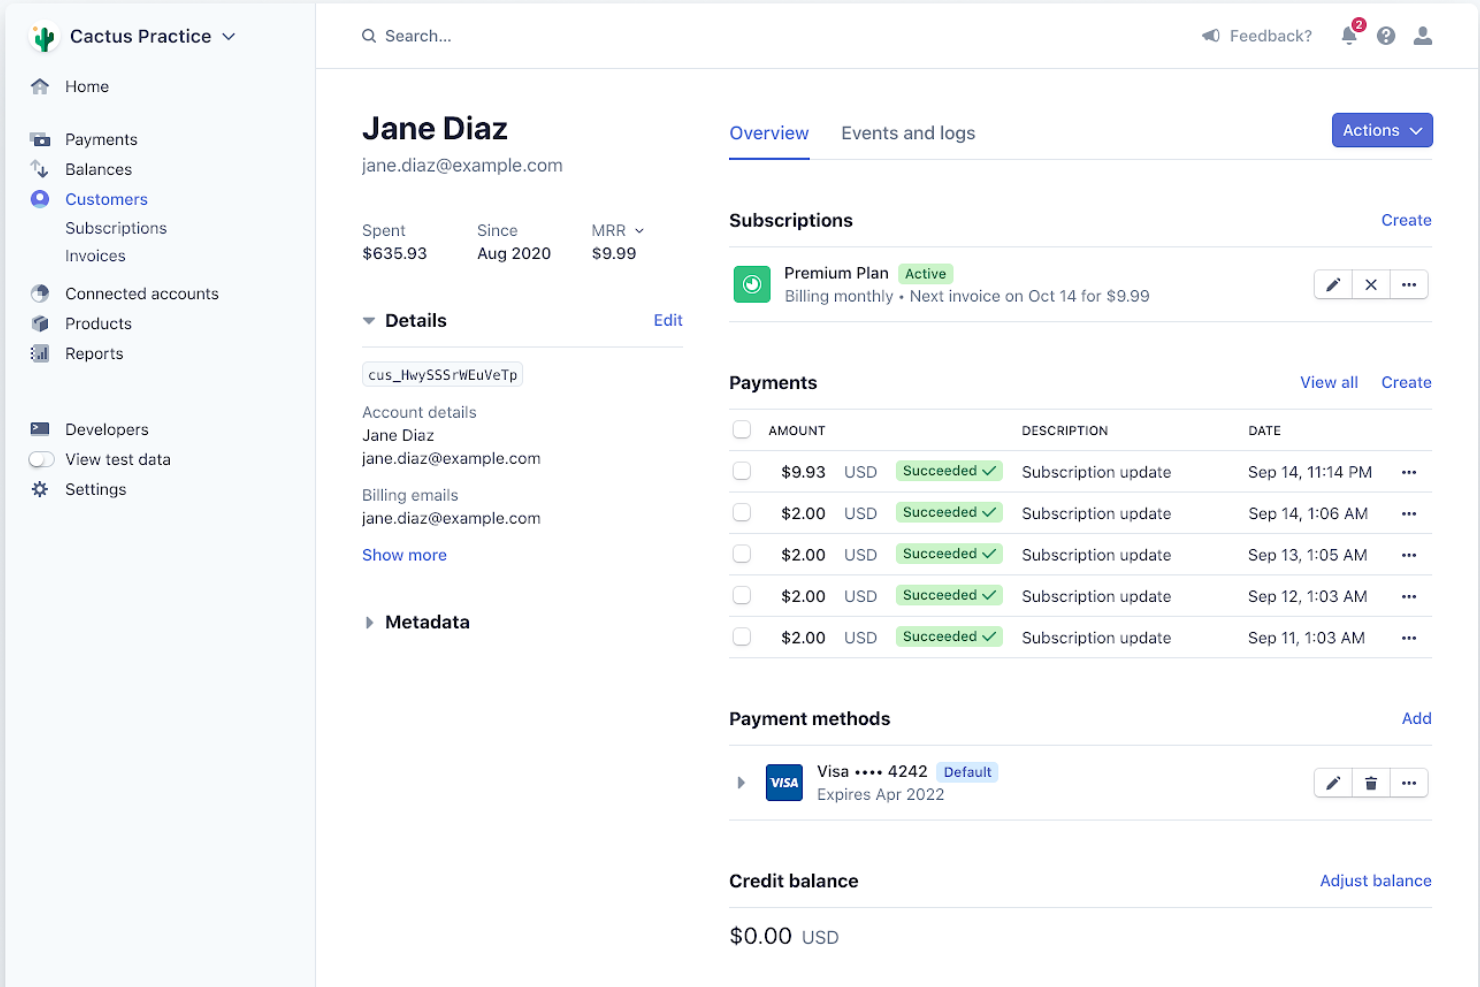Open the MRR dropdown chevron

click(639, 231)
